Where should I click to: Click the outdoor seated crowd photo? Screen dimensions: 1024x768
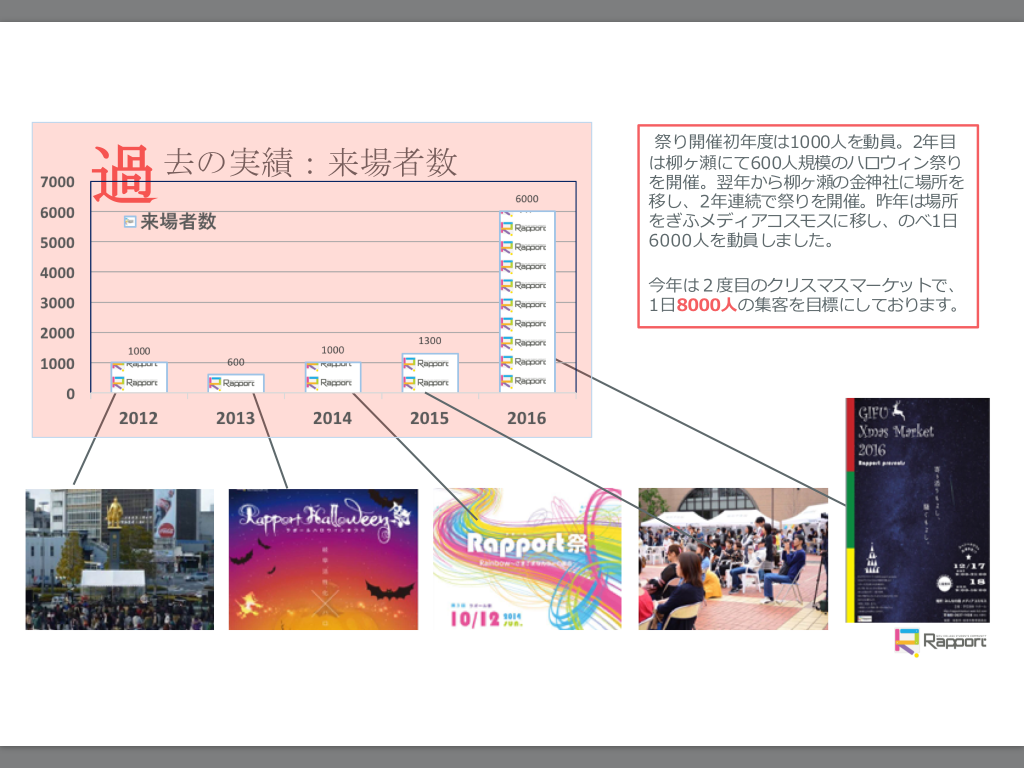(733, 559)
